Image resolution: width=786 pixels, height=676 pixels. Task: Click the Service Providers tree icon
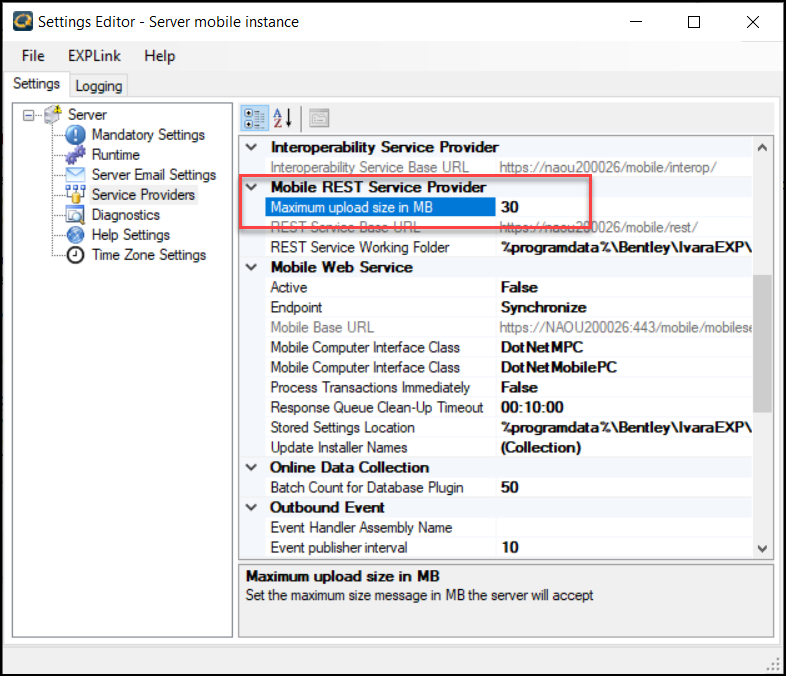click(x=75, y=194)
